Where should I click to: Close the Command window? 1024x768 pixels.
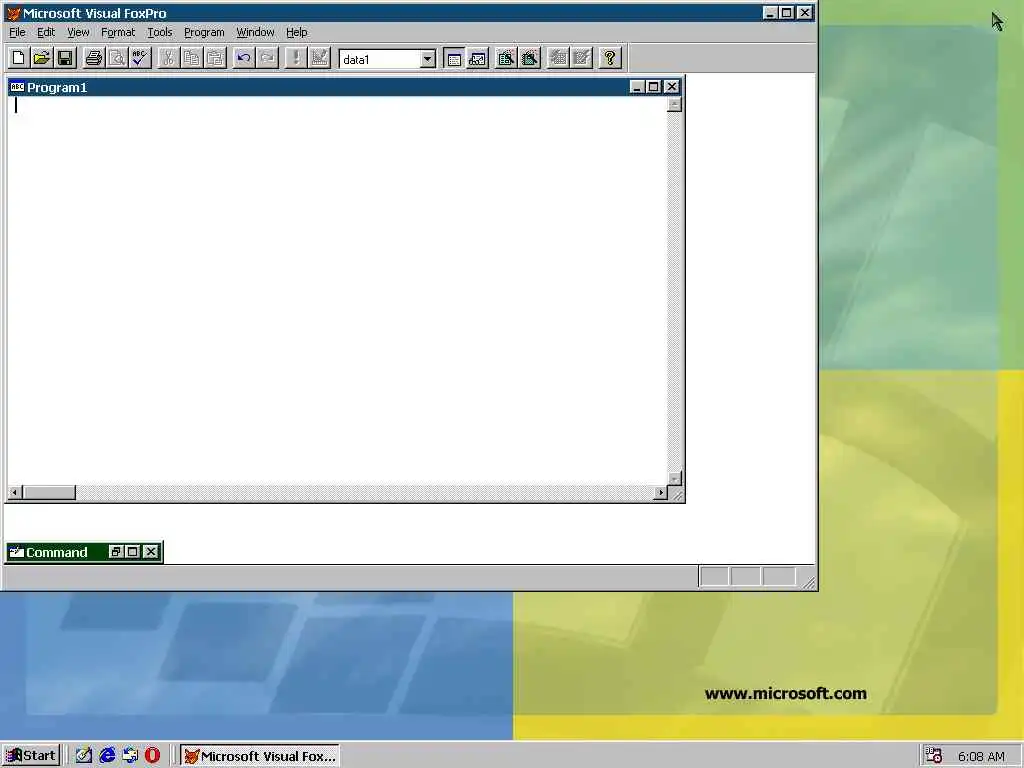click(x=151, y=552)
